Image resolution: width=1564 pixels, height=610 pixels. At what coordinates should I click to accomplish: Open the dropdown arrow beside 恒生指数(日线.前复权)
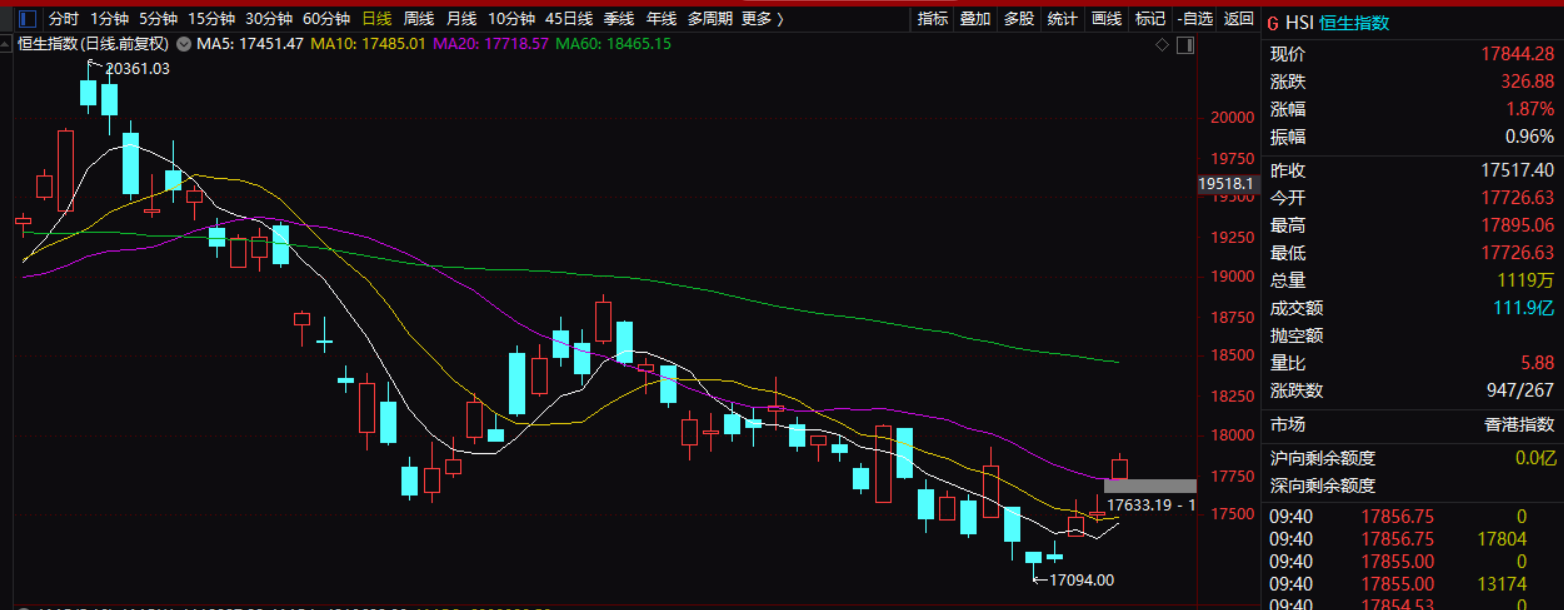(183, 44)
